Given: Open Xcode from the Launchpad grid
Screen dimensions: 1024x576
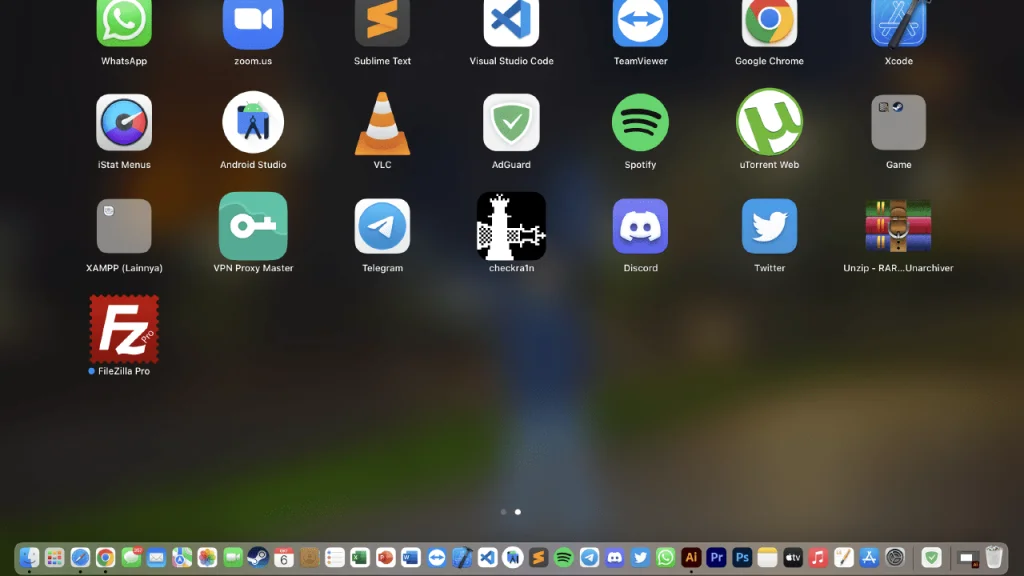Looking at the screenshot, I should pyautogui.click(x=899, y=23).
